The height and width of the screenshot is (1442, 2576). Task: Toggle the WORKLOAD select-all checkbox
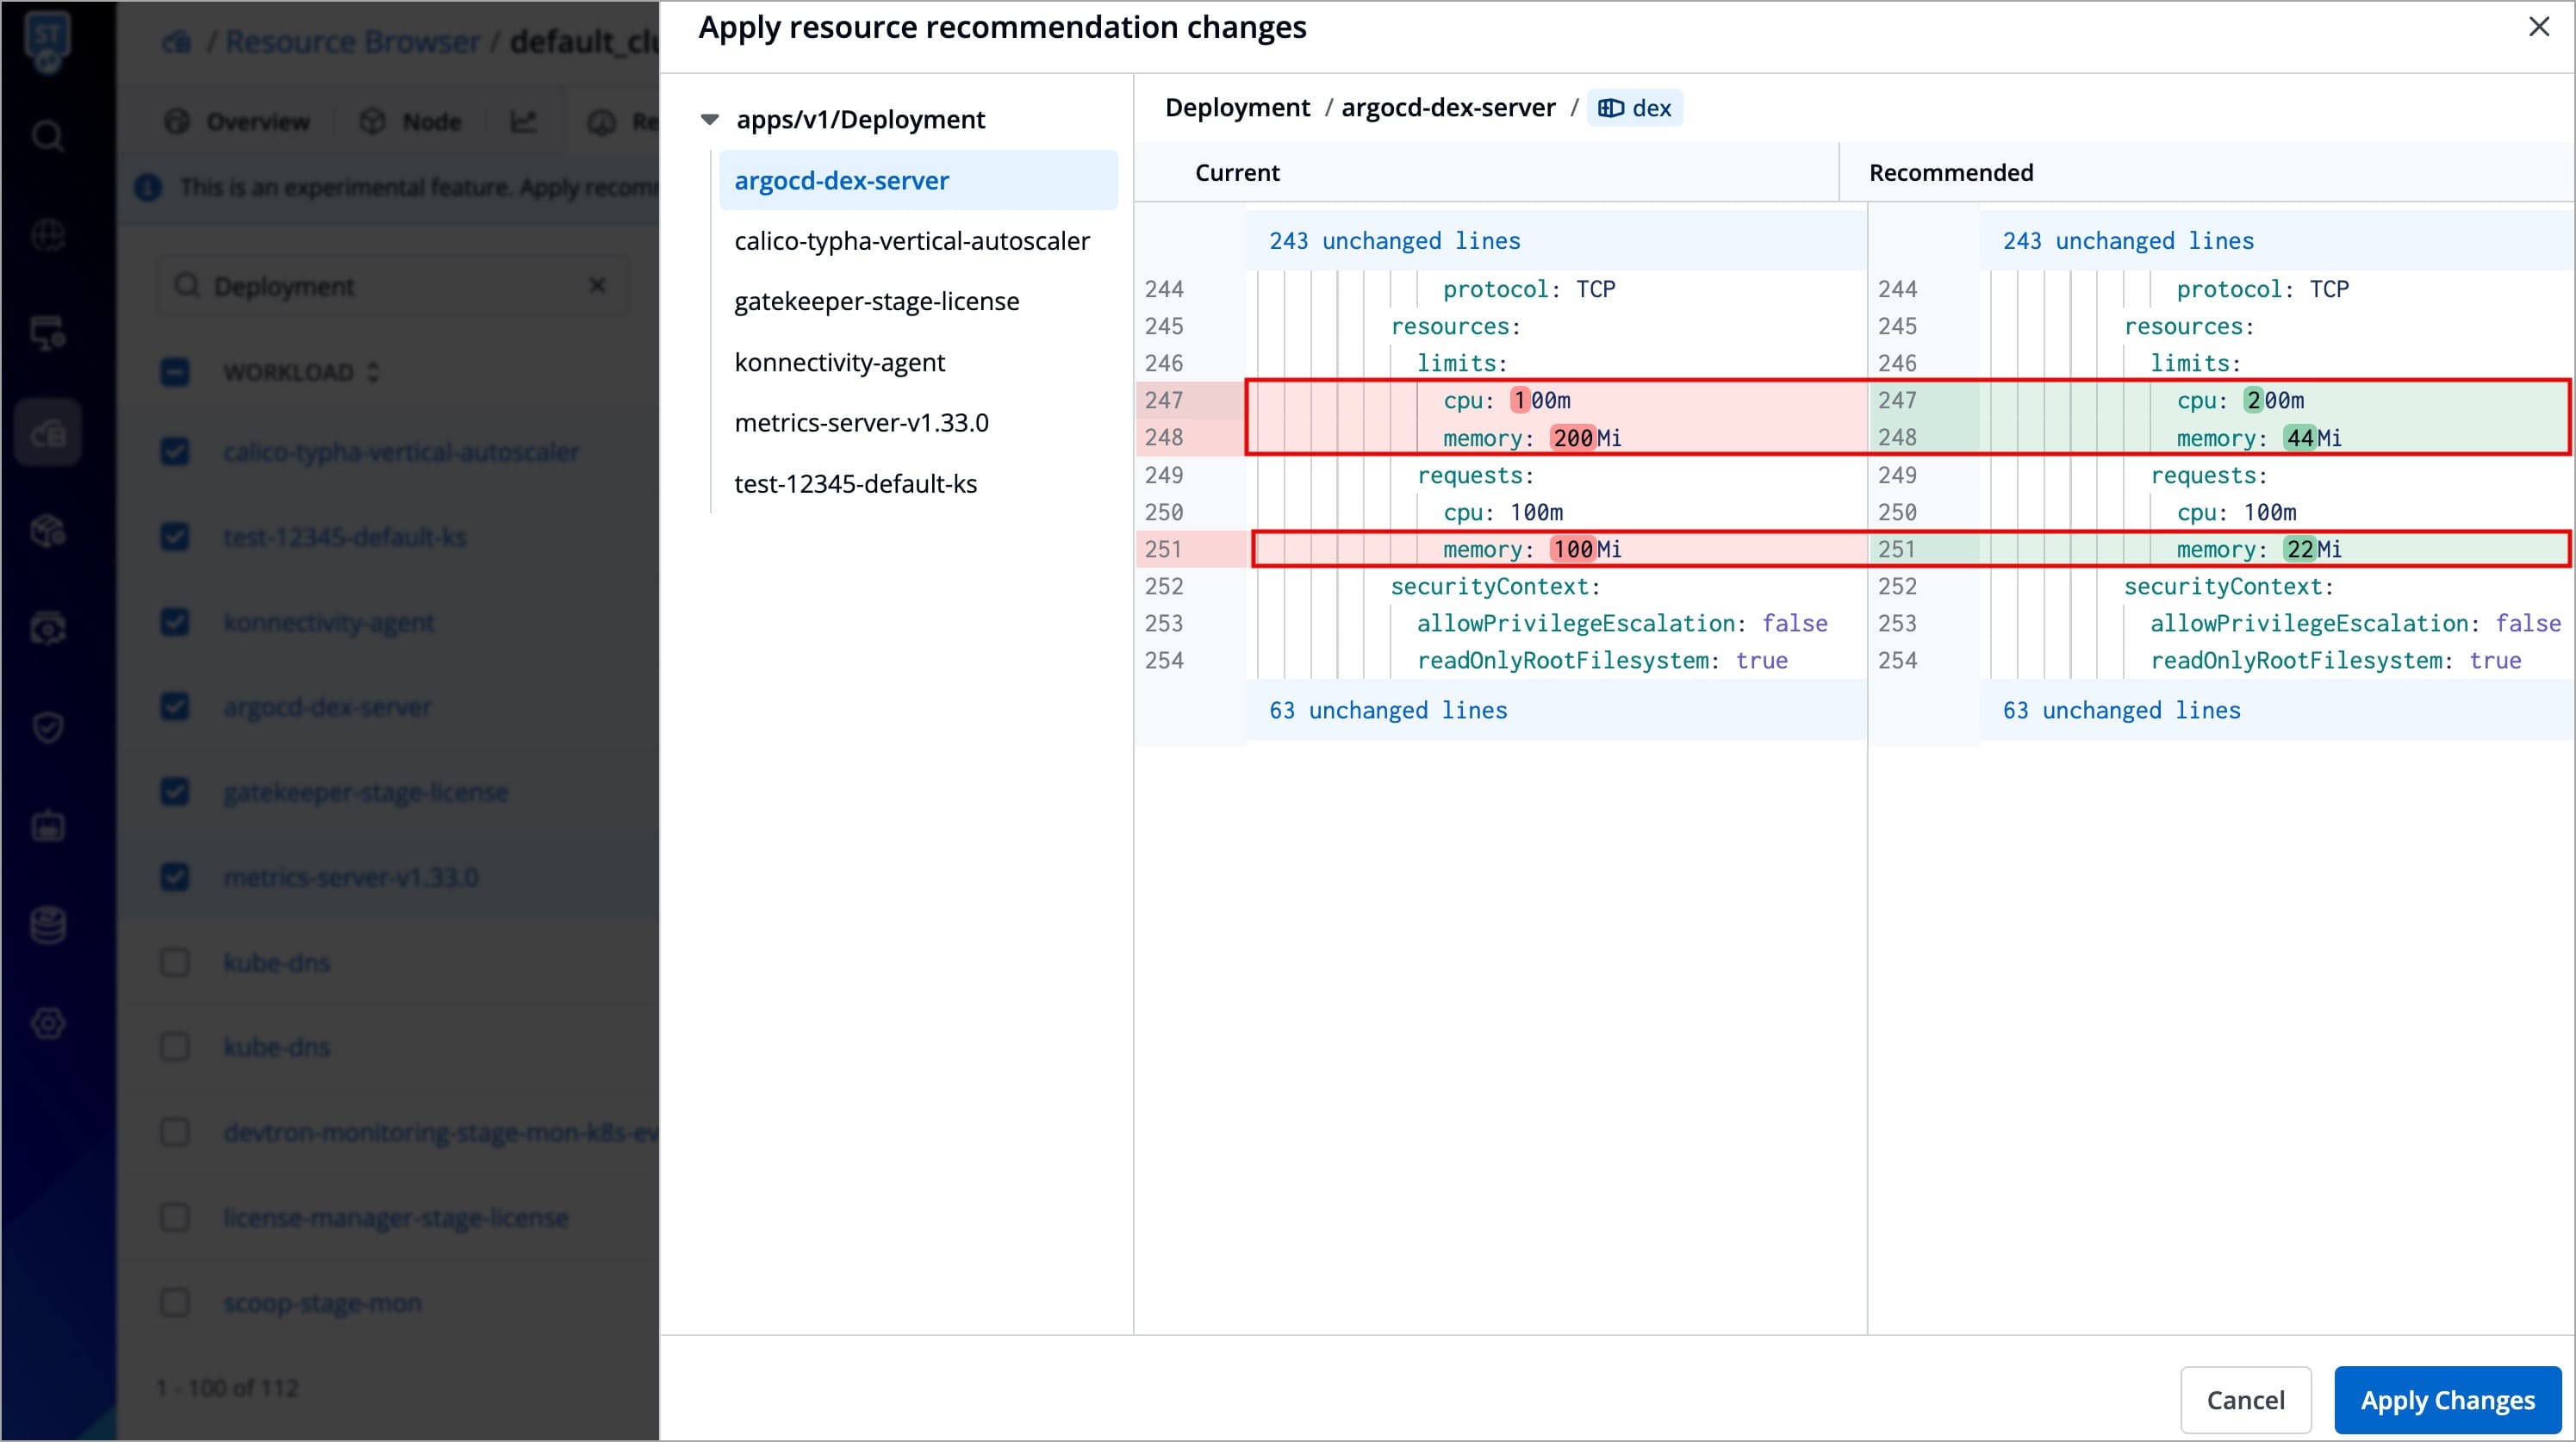coord(175,372)
